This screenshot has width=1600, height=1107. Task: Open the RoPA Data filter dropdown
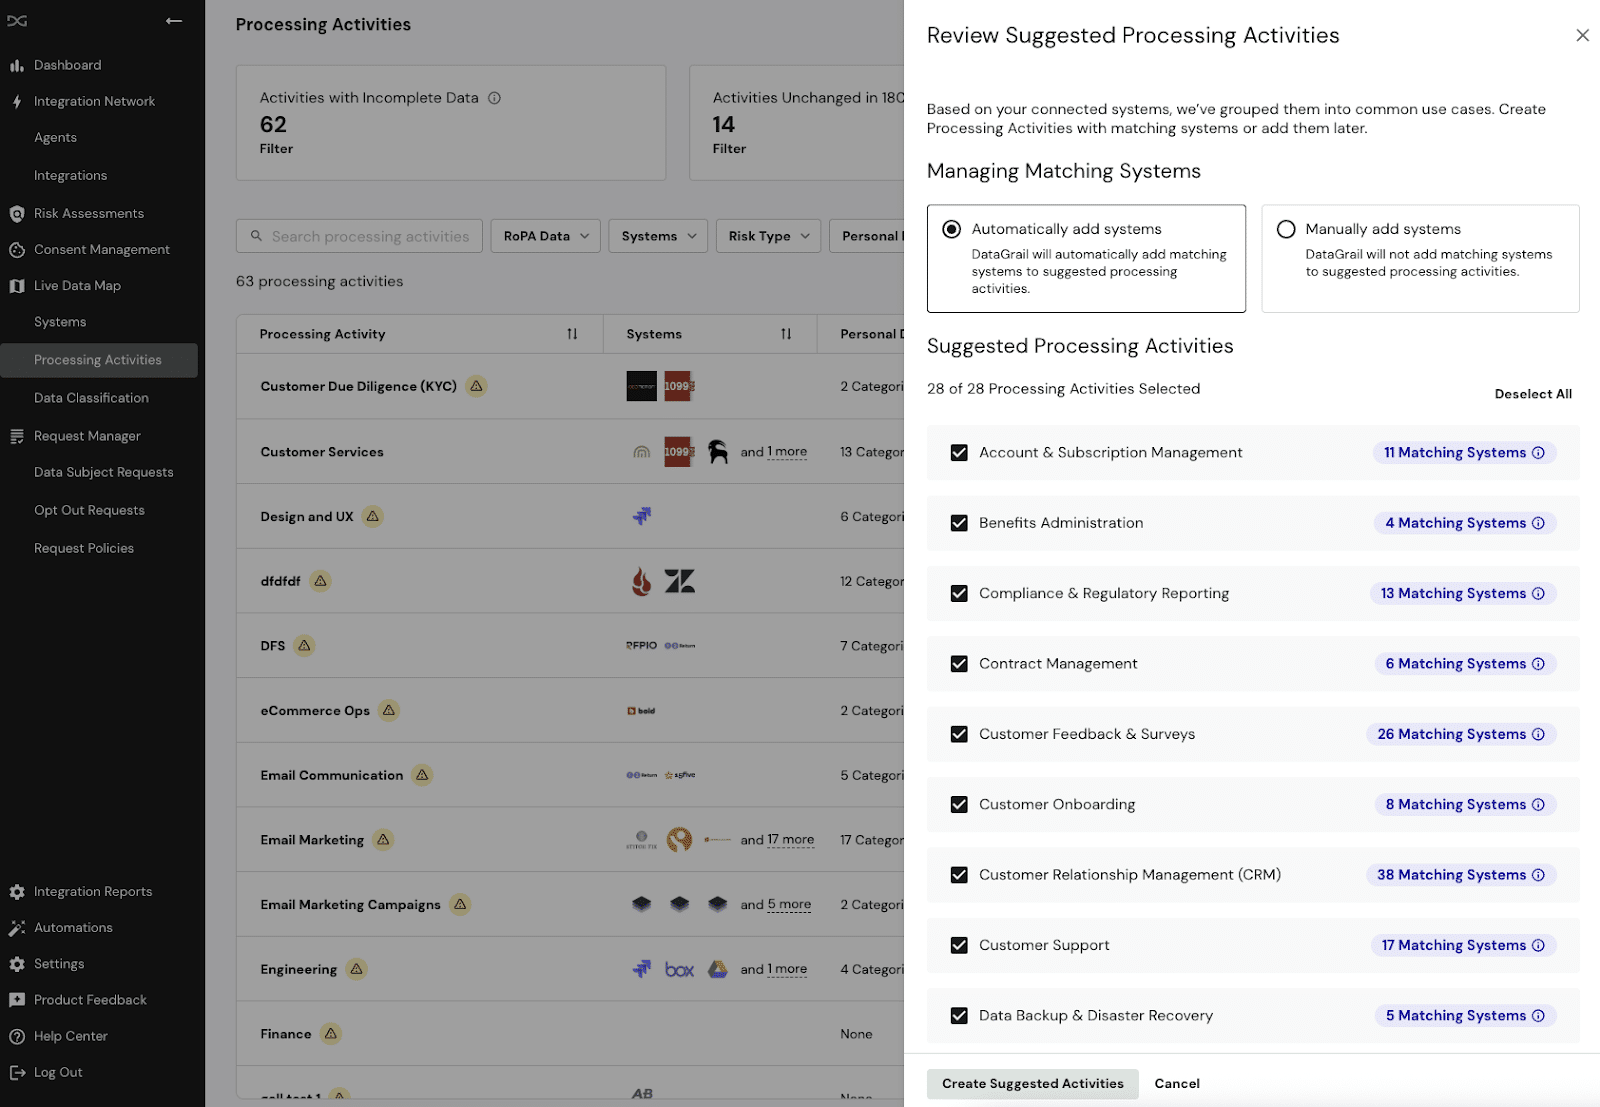(546, 236)
